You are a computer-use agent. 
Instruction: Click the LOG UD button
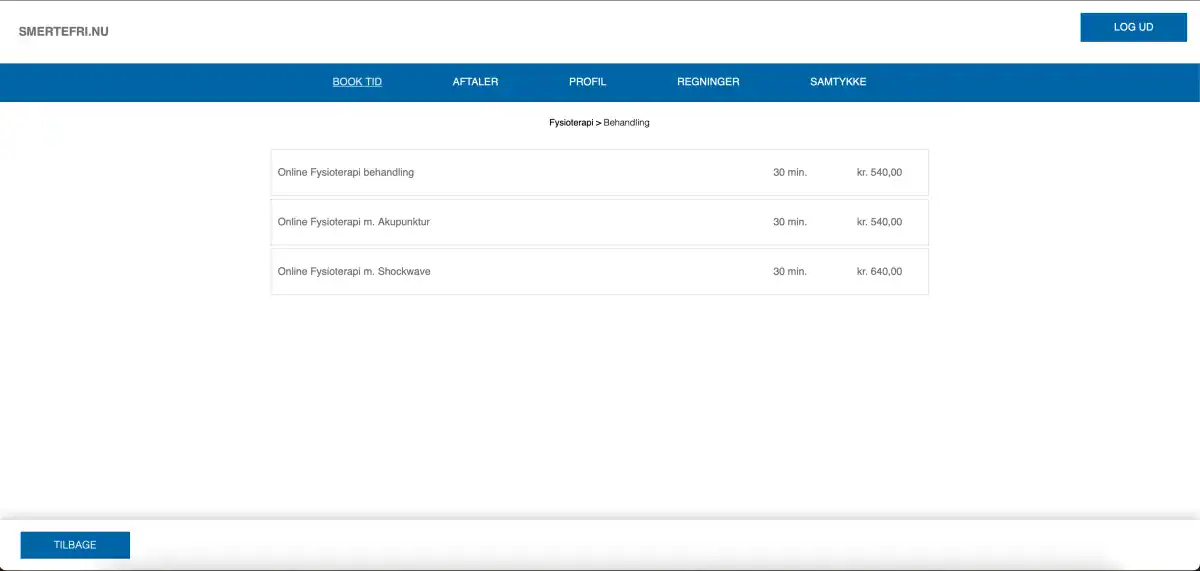click(1133, 27)
